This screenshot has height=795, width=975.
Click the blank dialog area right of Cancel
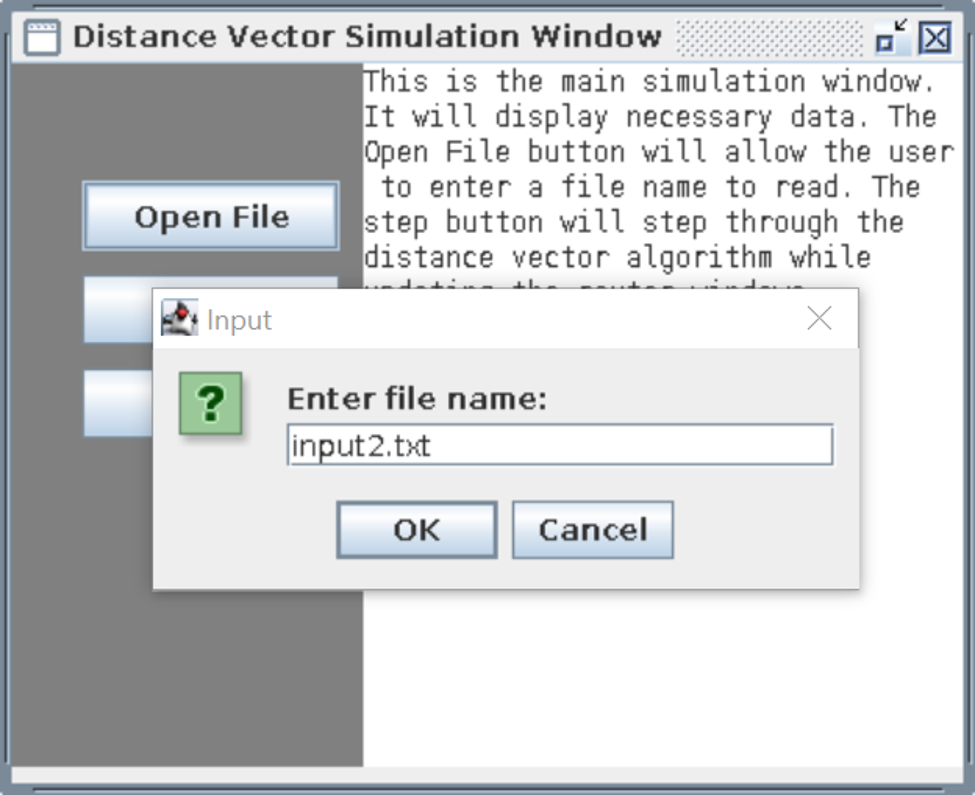(x=765, y=530)
